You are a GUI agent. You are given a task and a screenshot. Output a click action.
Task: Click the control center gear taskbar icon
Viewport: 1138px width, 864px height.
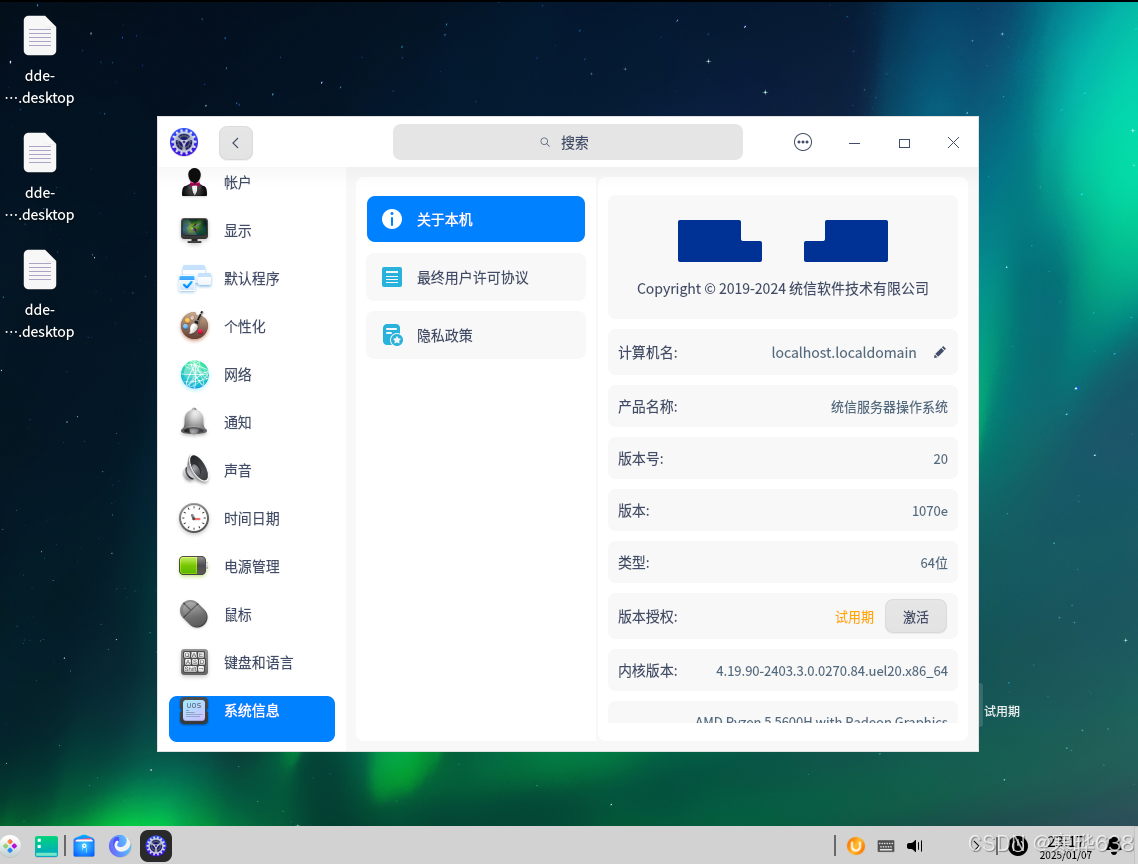156,846
